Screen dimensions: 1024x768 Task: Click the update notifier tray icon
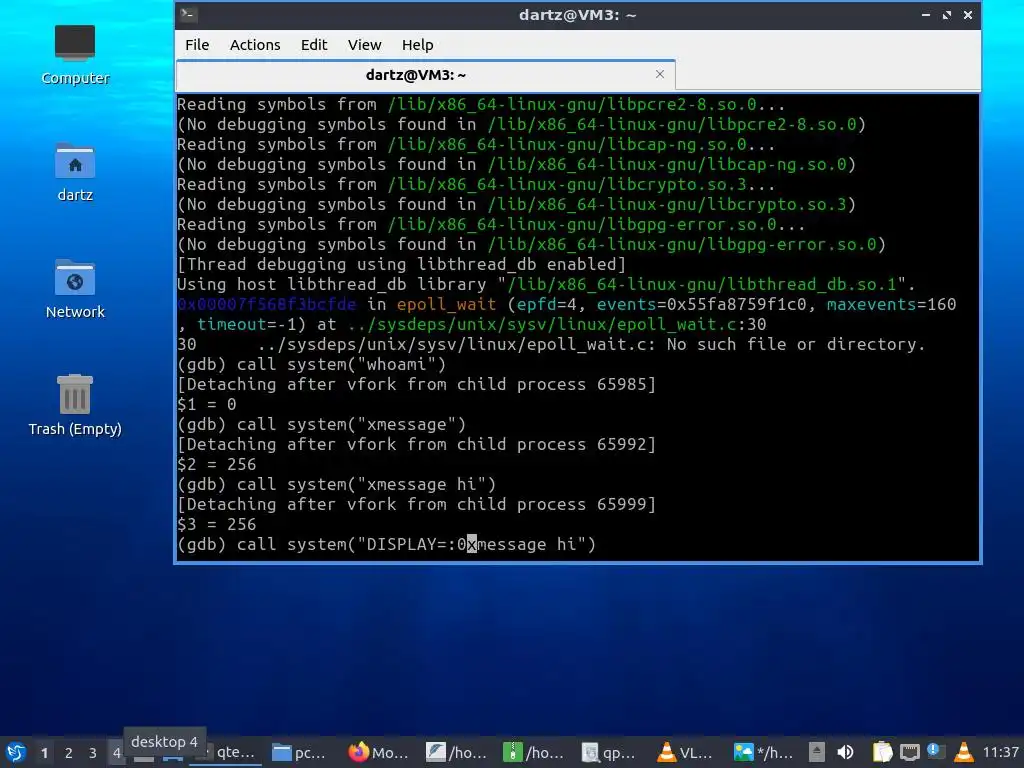click(936, 752)
